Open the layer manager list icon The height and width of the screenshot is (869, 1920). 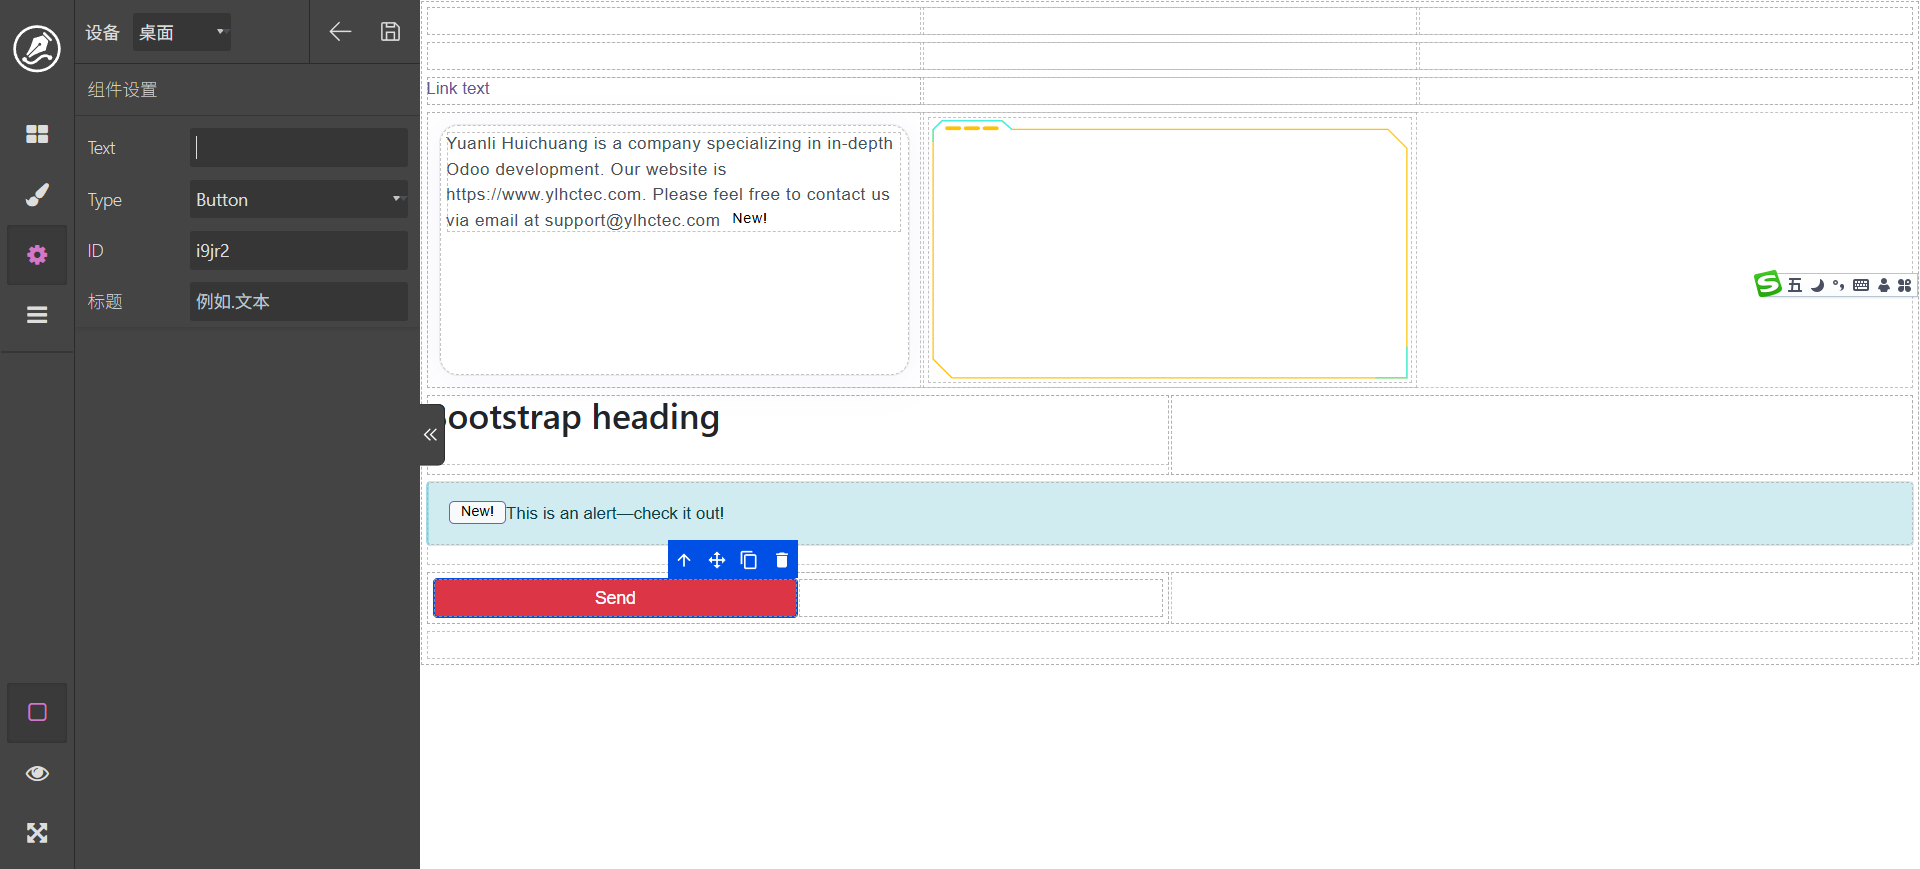pyautogui.click(x=37, y=315)
